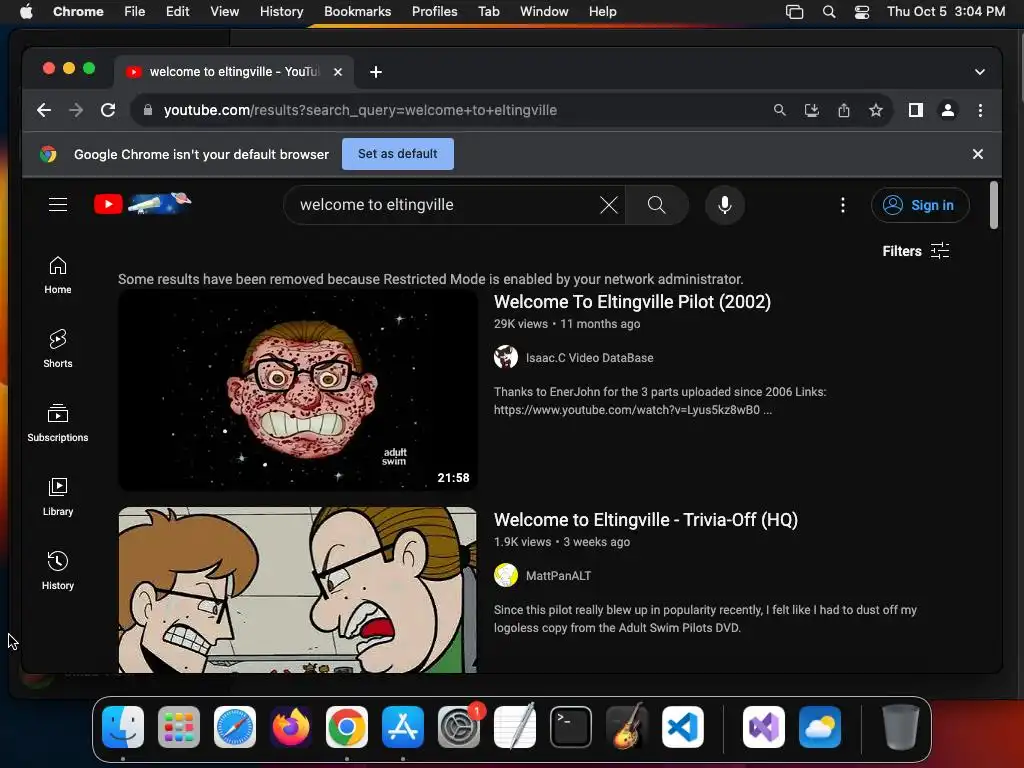Open History in the sidebar
The image size is (1024, 768).
[x=57, y=571]
